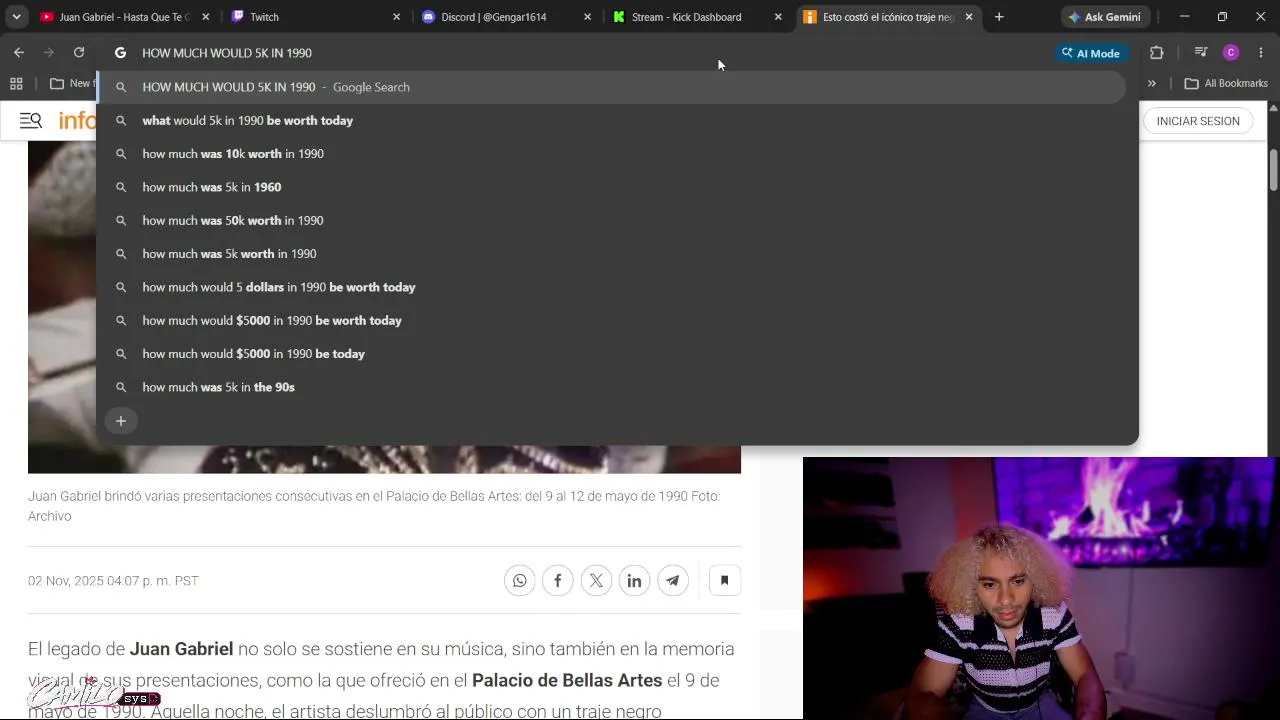Share the article on LinkedIn
Viewport: 1280px width, 720px height.
(x=634, y=580)
